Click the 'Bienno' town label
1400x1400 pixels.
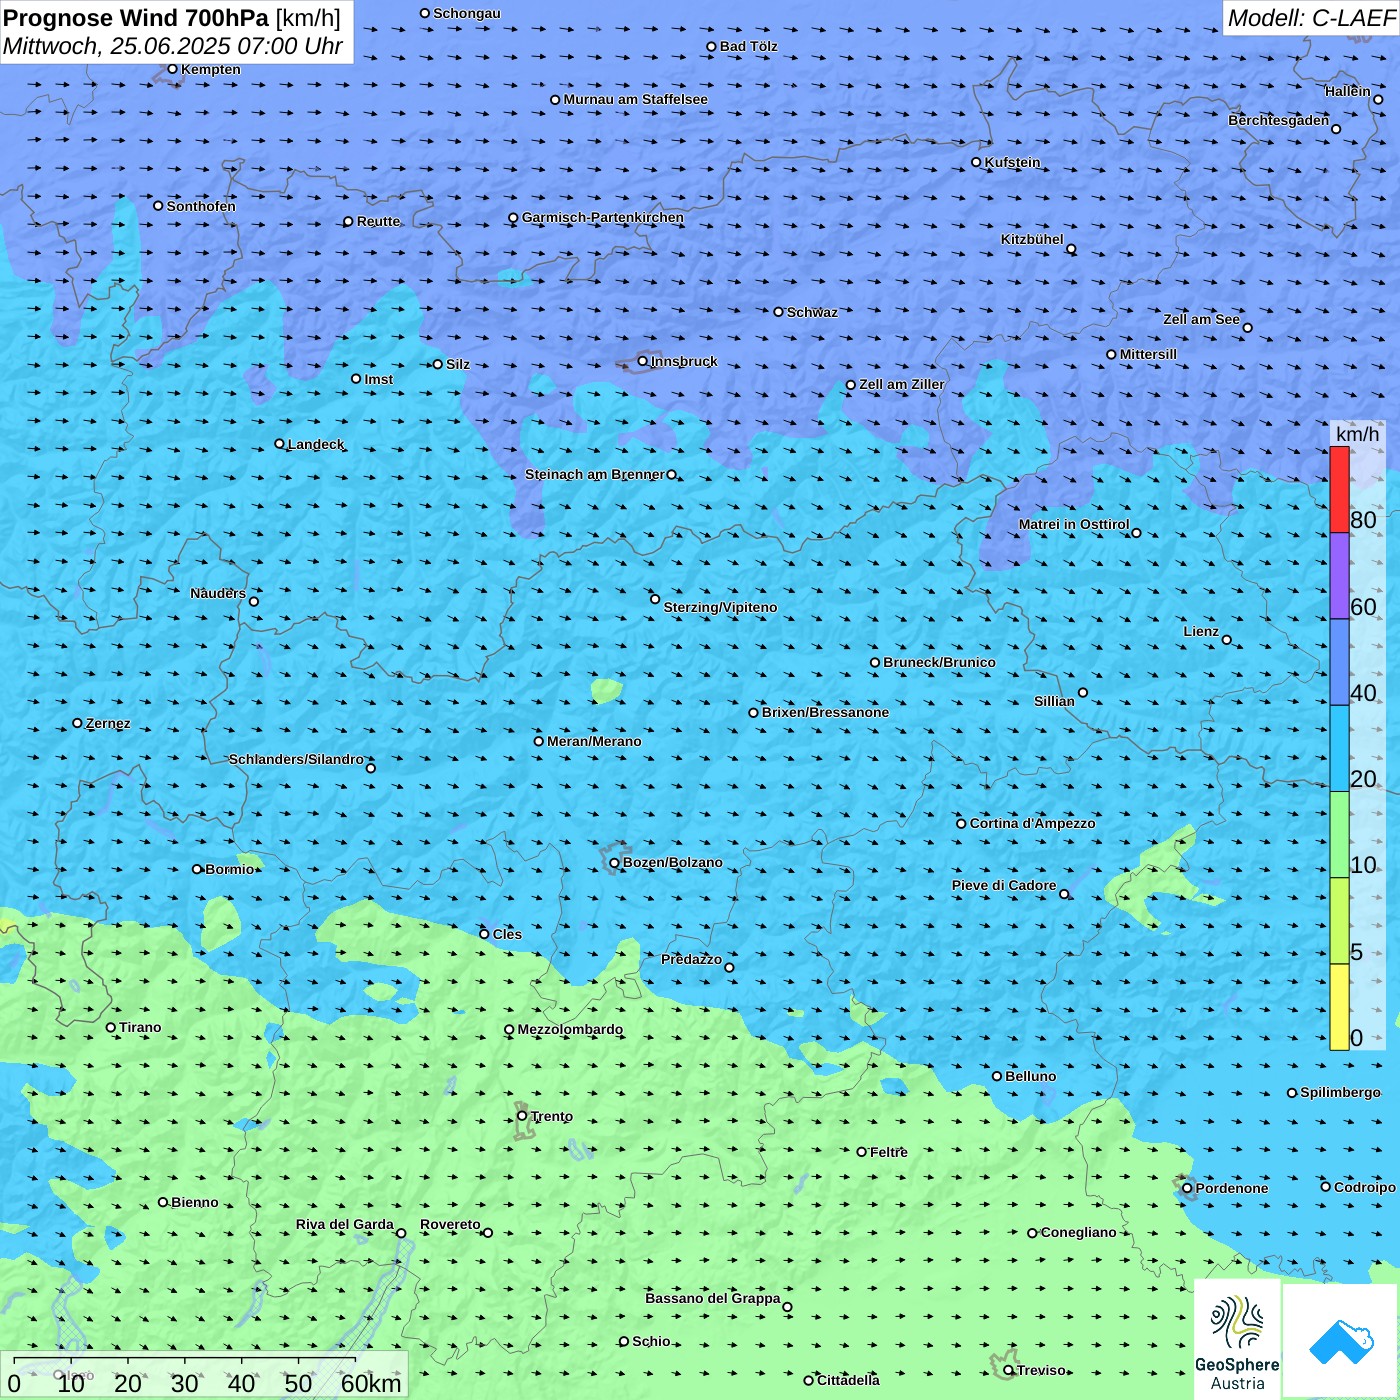pos(194,1202)
